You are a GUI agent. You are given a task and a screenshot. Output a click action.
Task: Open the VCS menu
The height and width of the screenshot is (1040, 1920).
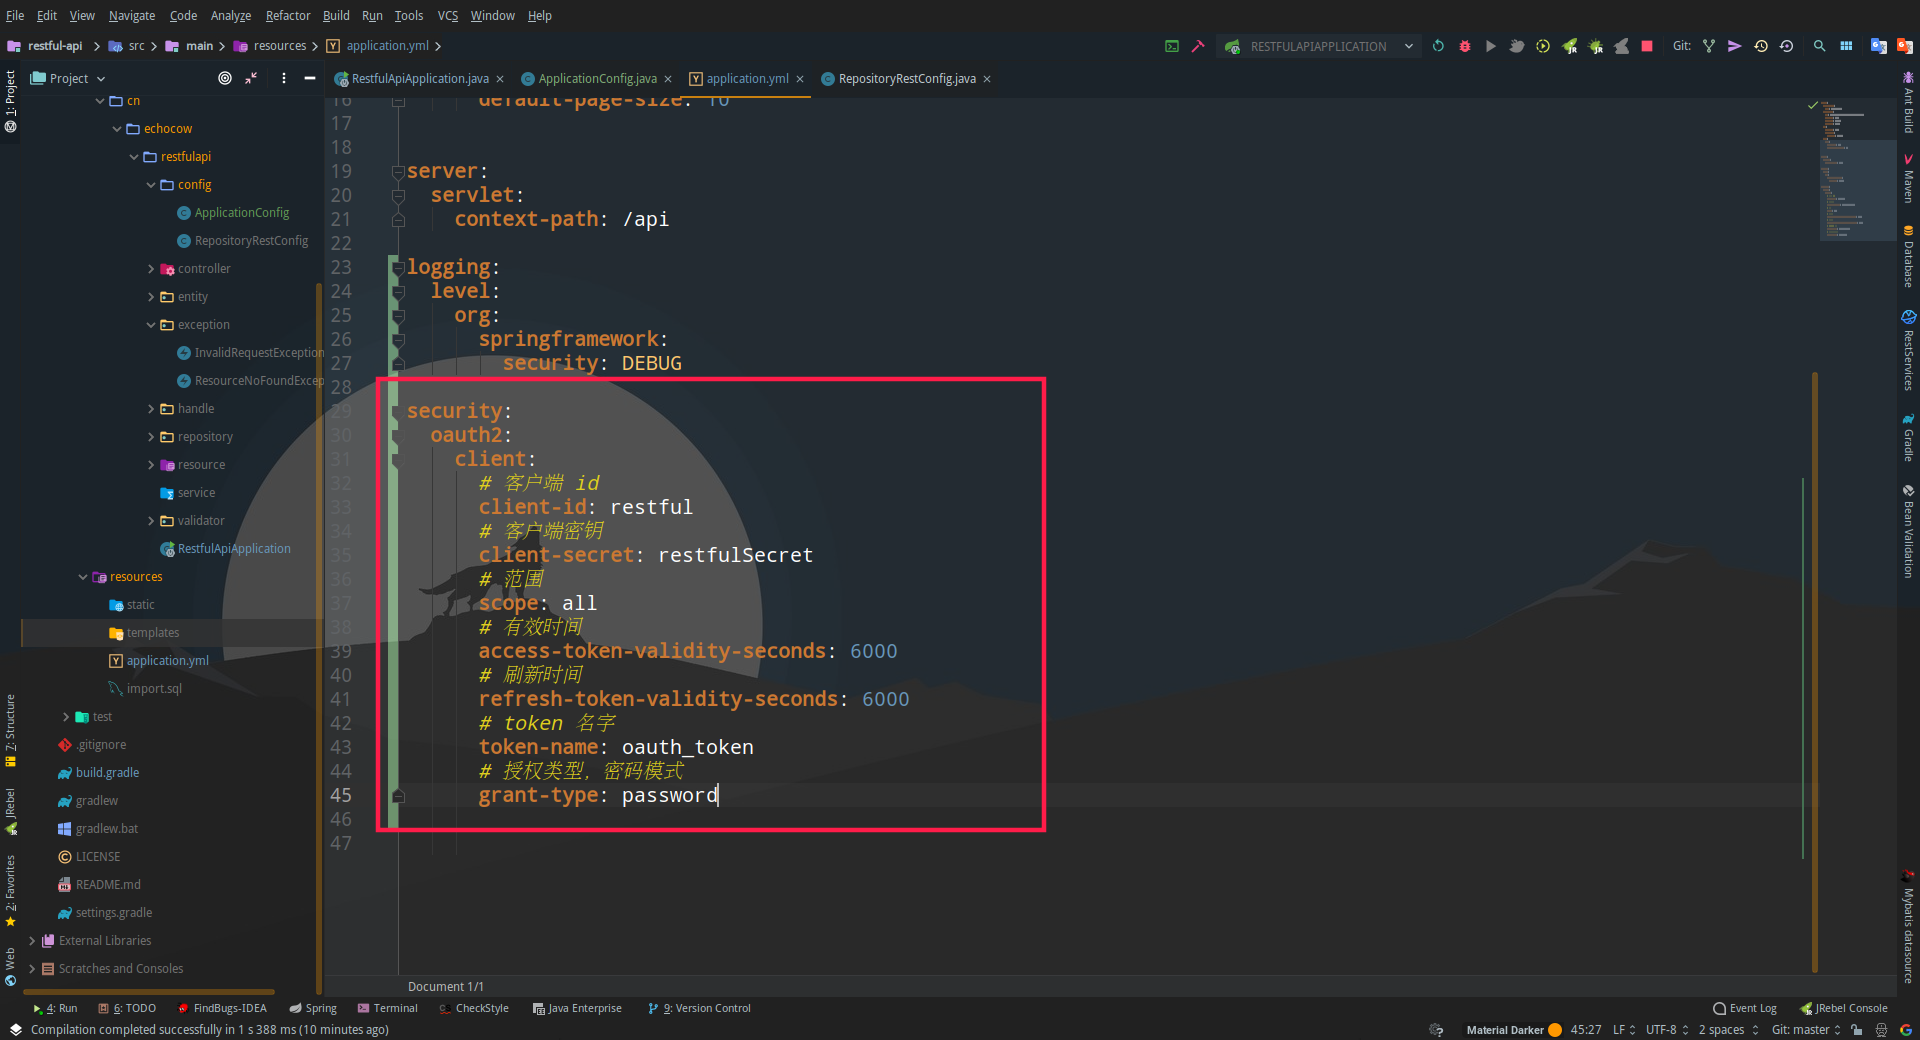(447, 15)
